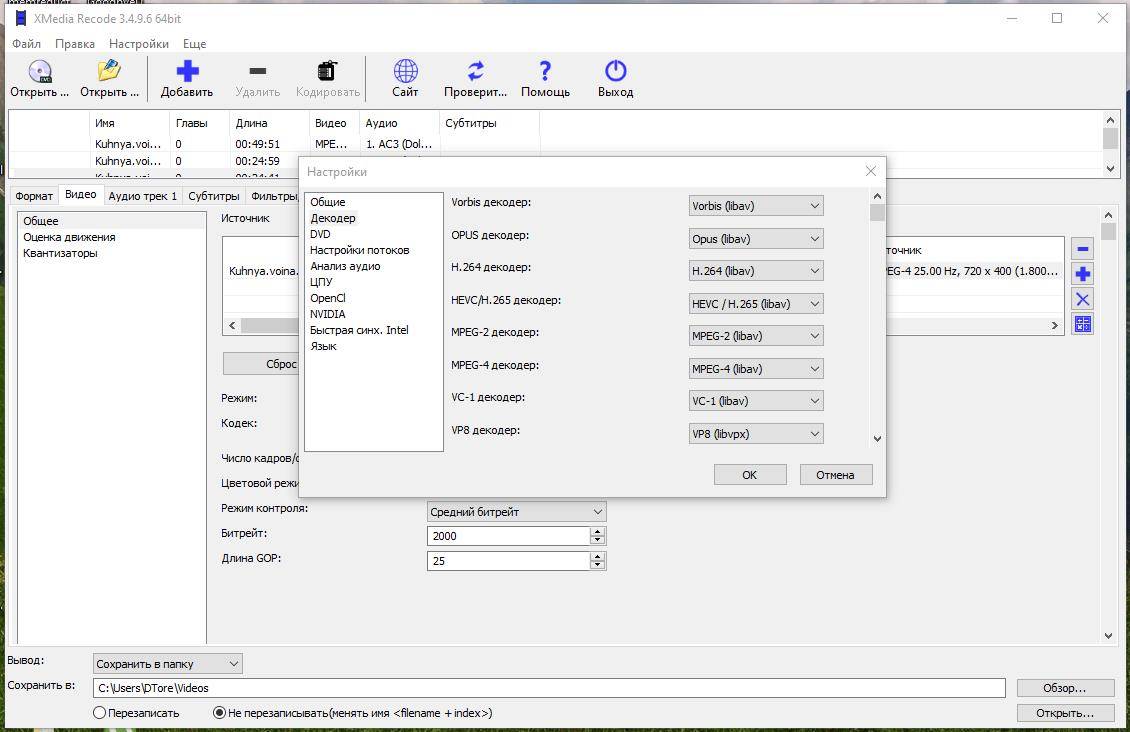Select Общие in settings list

pyautogui.click(x=328, y=202)
